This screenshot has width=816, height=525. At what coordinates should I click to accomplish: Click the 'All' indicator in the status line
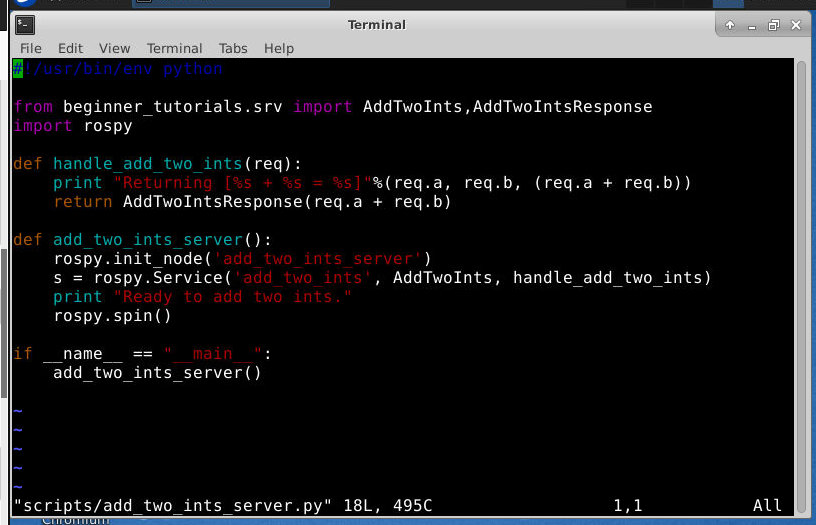point(767,505)
